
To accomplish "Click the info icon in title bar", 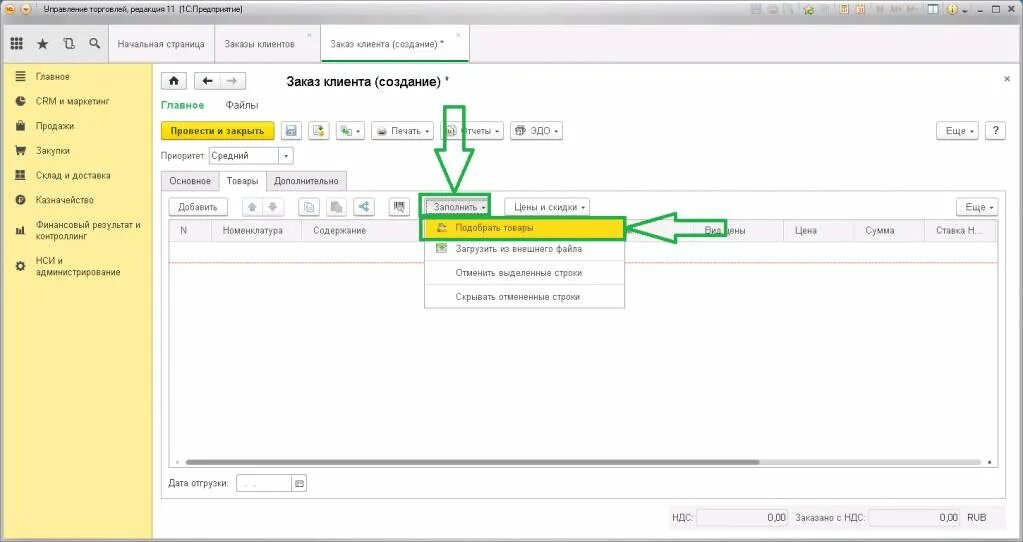I will (952, 9).
